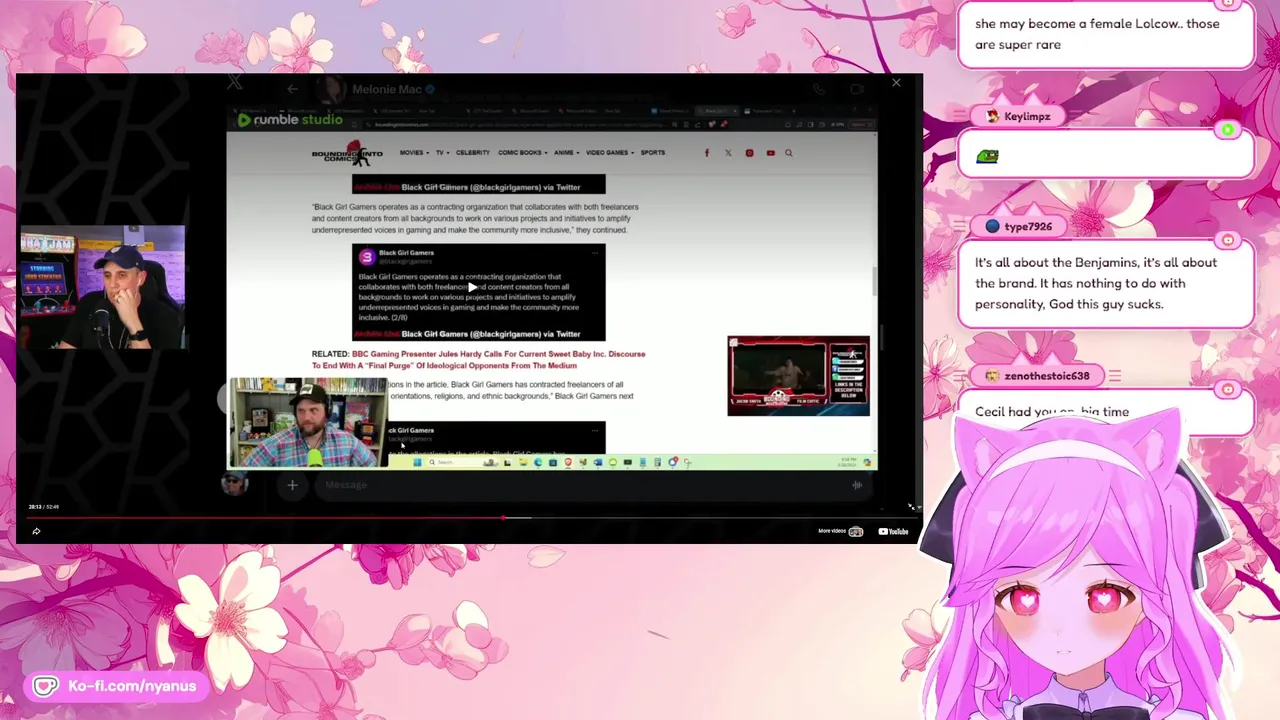Click the More videos button

click(840, 531)
